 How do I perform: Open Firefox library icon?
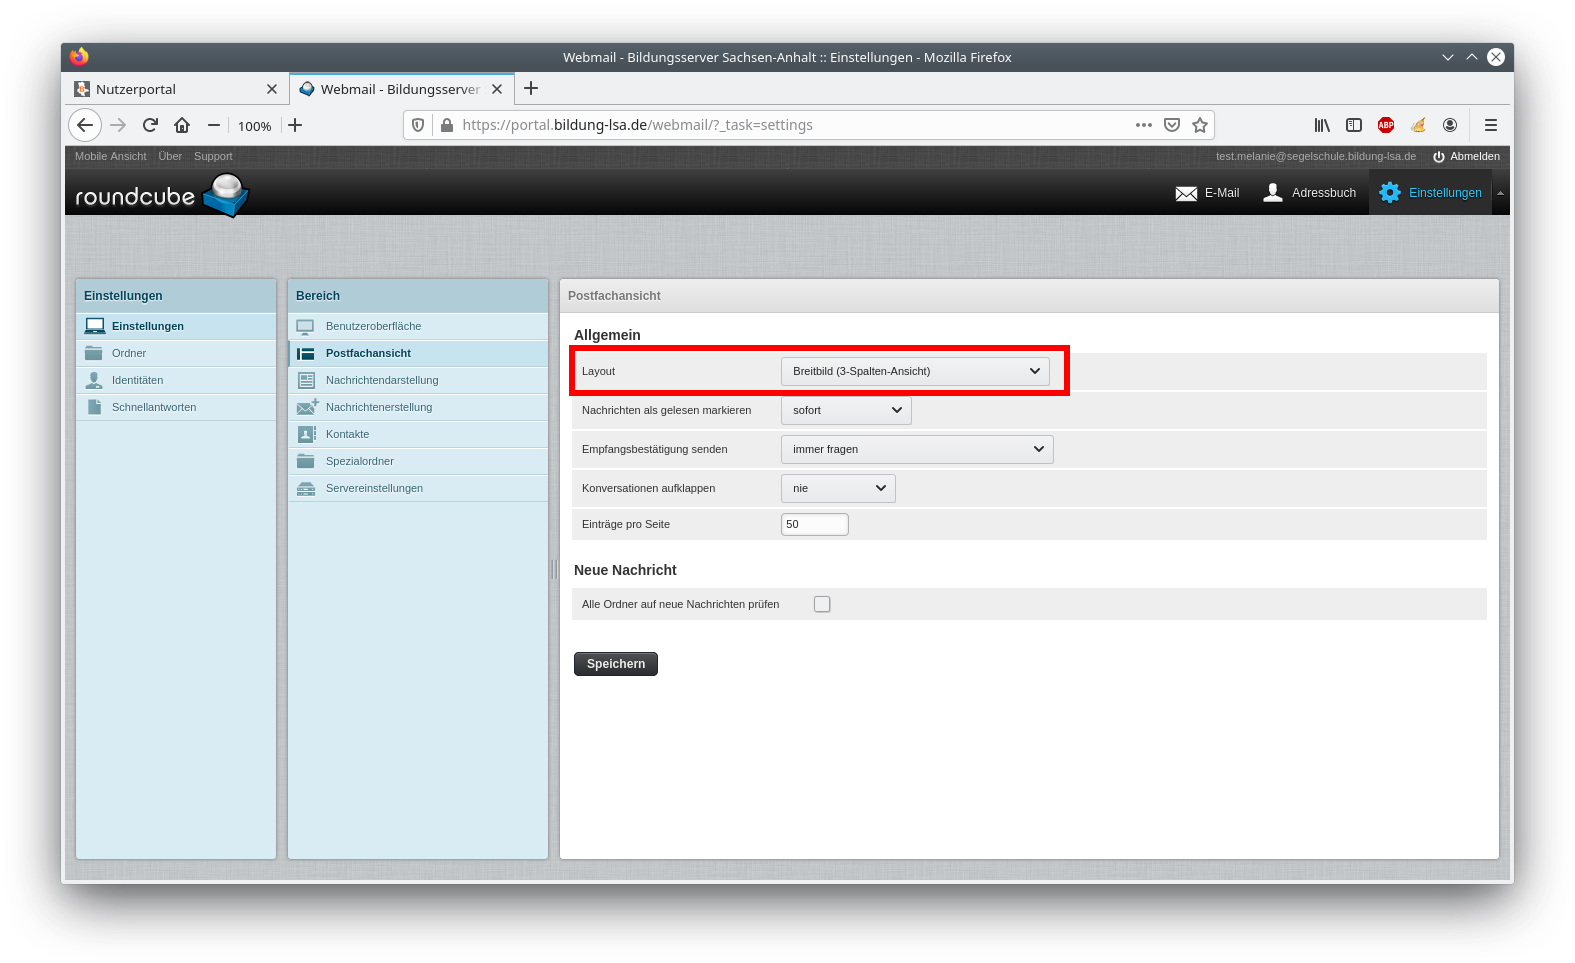[1322, 125]
